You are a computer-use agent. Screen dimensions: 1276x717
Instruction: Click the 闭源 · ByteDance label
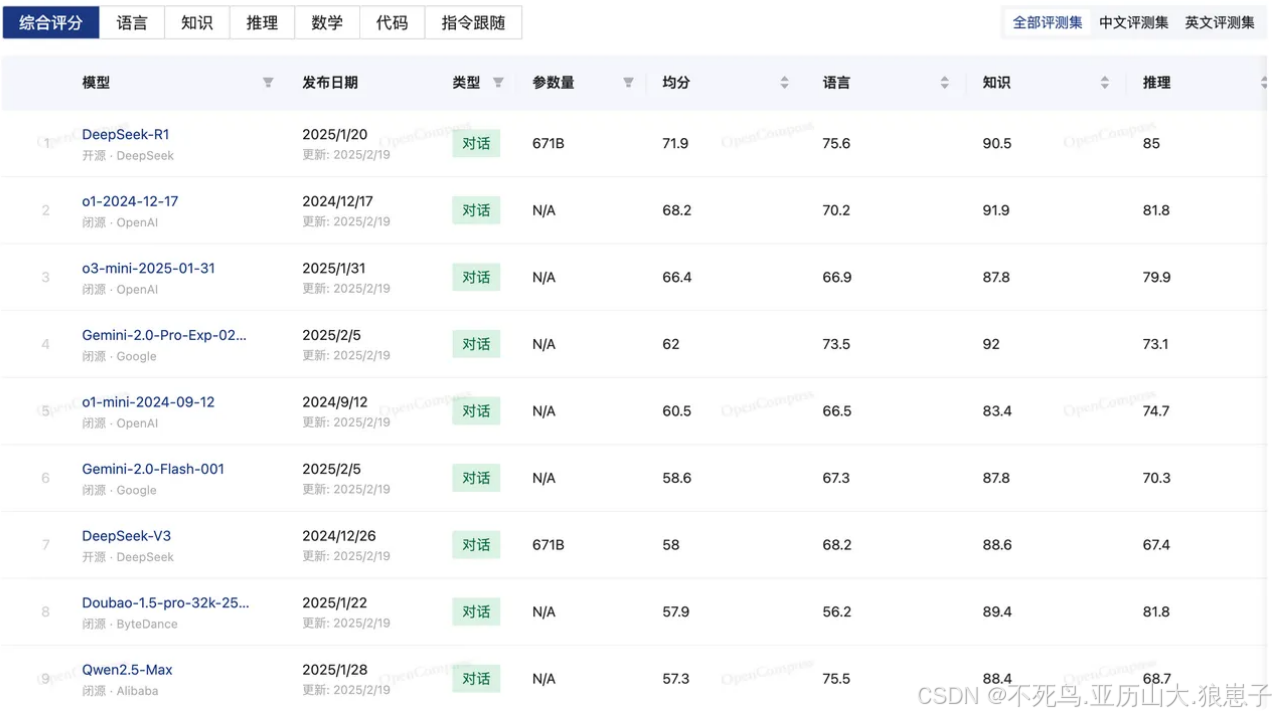[x=130, y=624]
